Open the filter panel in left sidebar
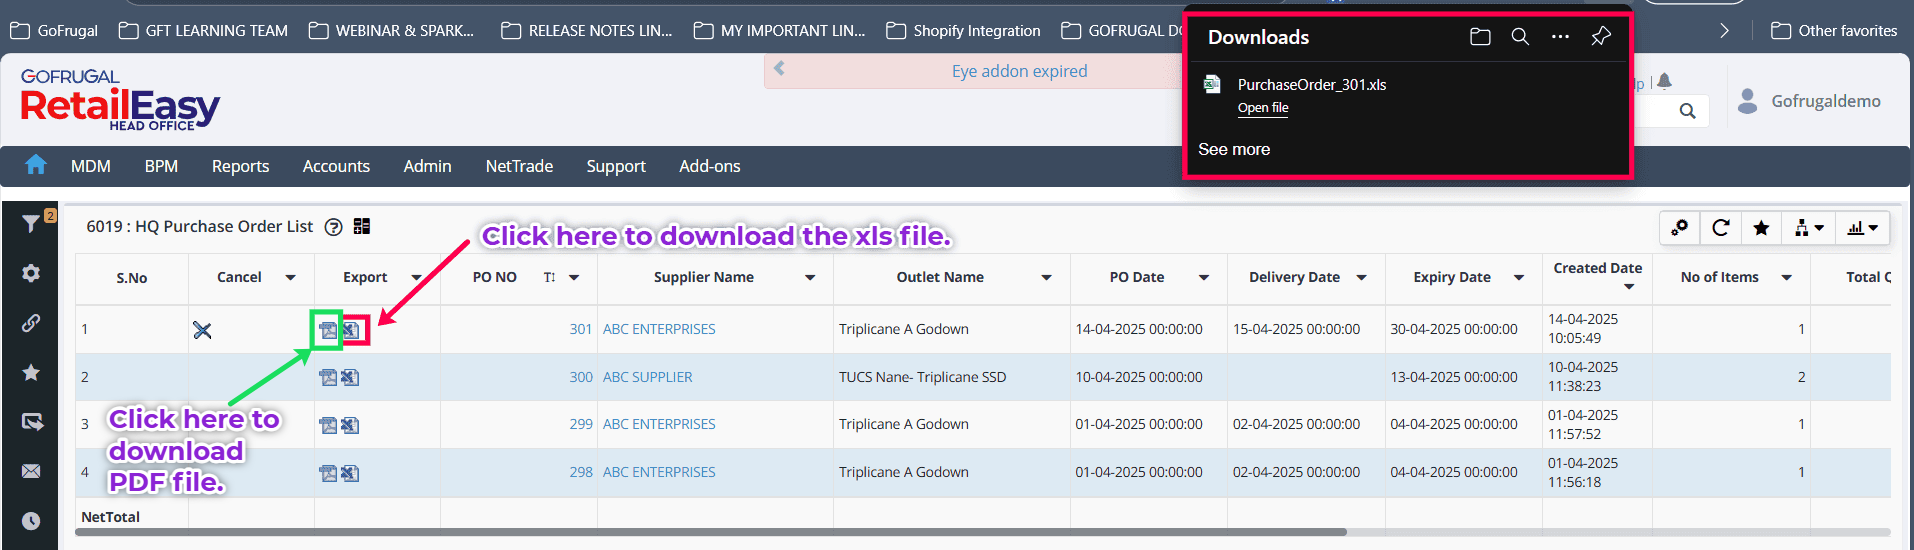This screenshot has height=550, width=1914. pos(31,224)
